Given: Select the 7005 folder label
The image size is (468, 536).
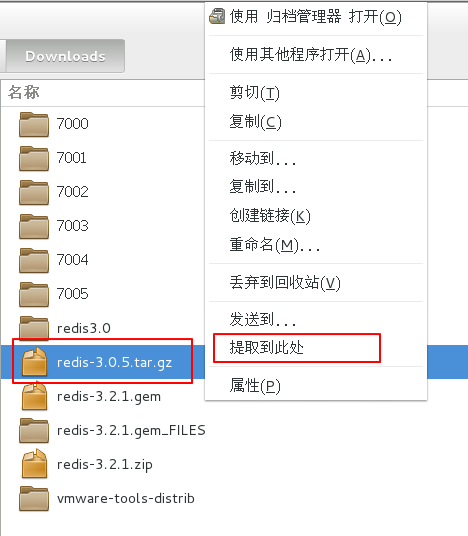Looking at the screenshot, I should tap(72, 294).
